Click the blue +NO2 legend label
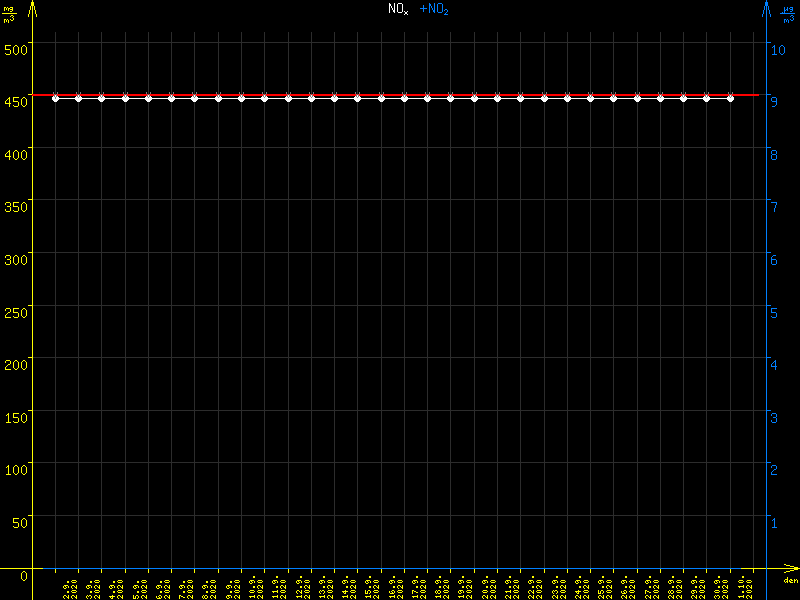 (433, 9)
